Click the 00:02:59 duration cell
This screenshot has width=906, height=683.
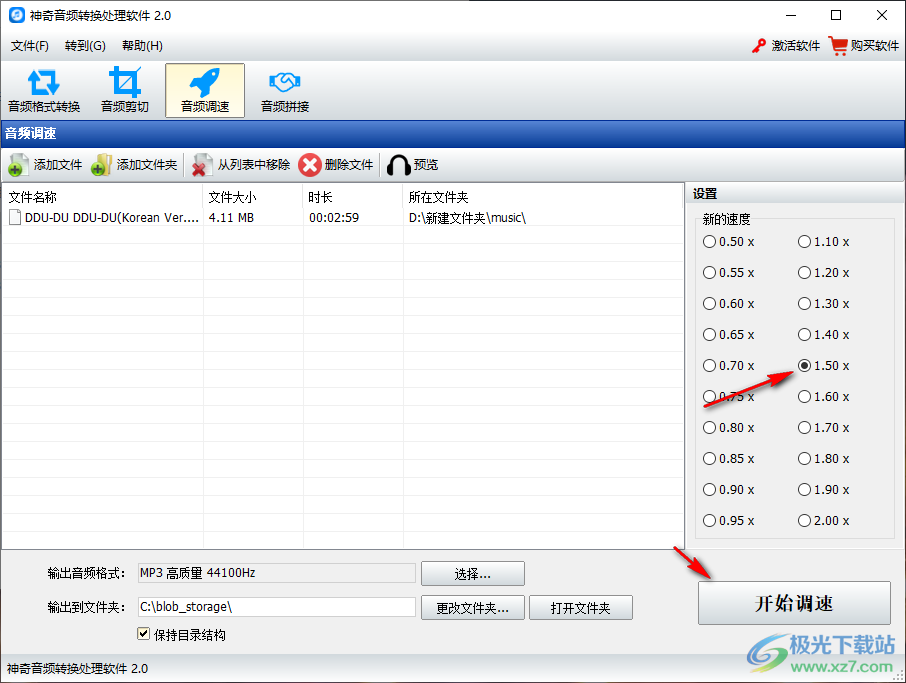[334, 218]
